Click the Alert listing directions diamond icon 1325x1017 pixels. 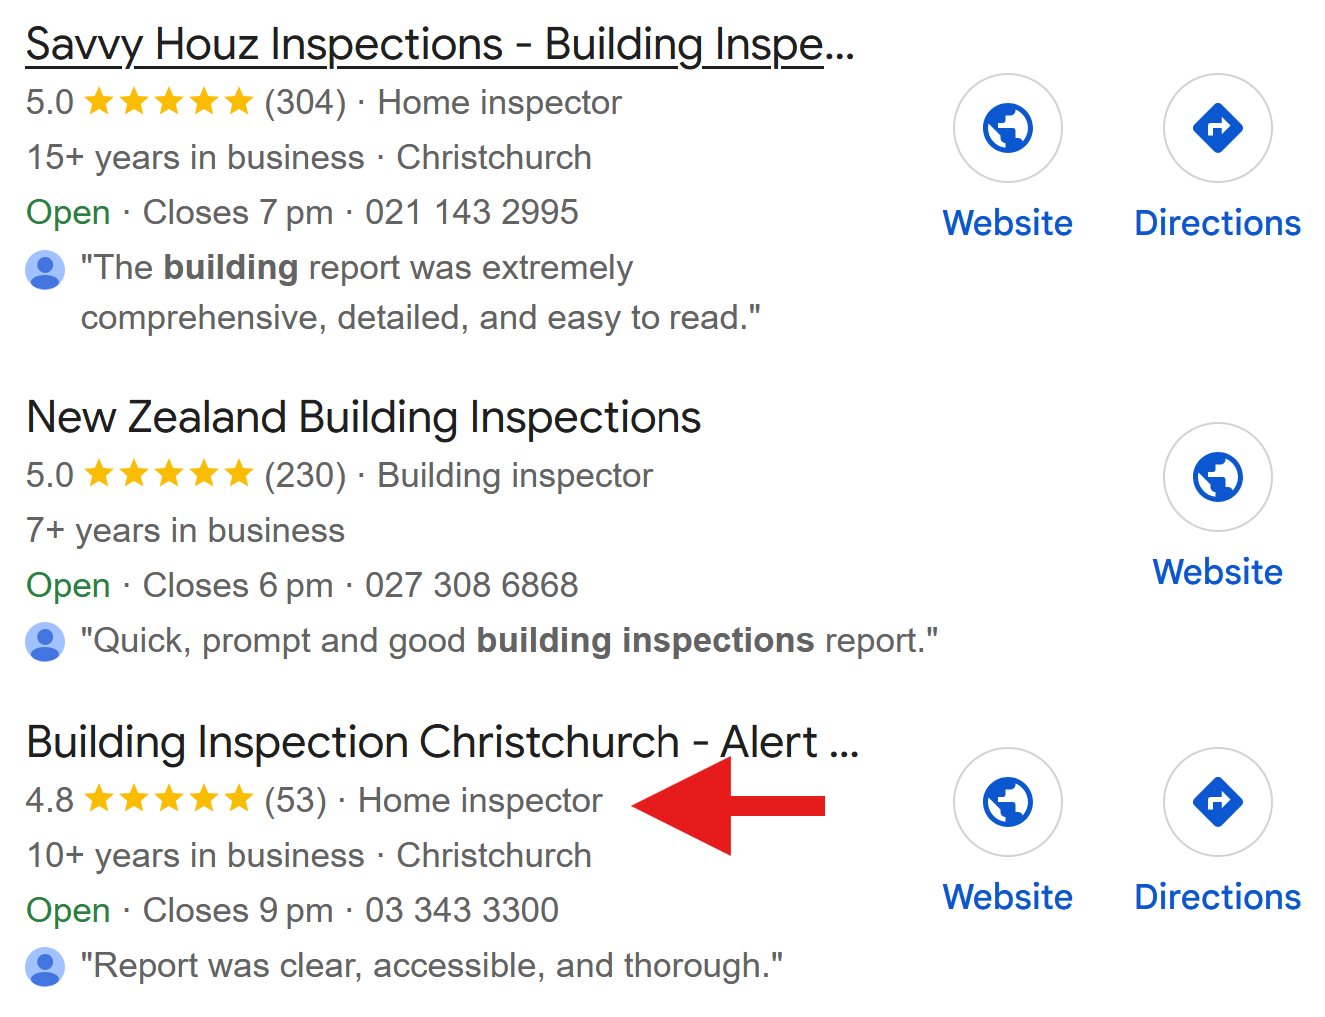(x=1217, y=802)
